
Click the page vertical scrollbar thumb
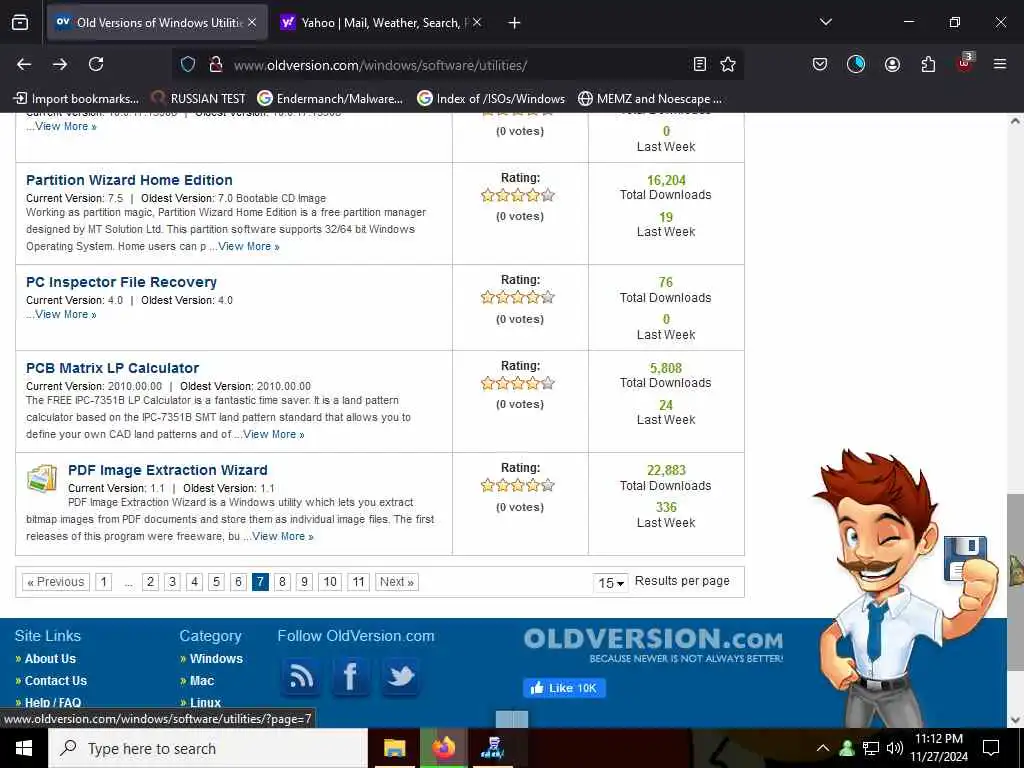[1015, 581]
